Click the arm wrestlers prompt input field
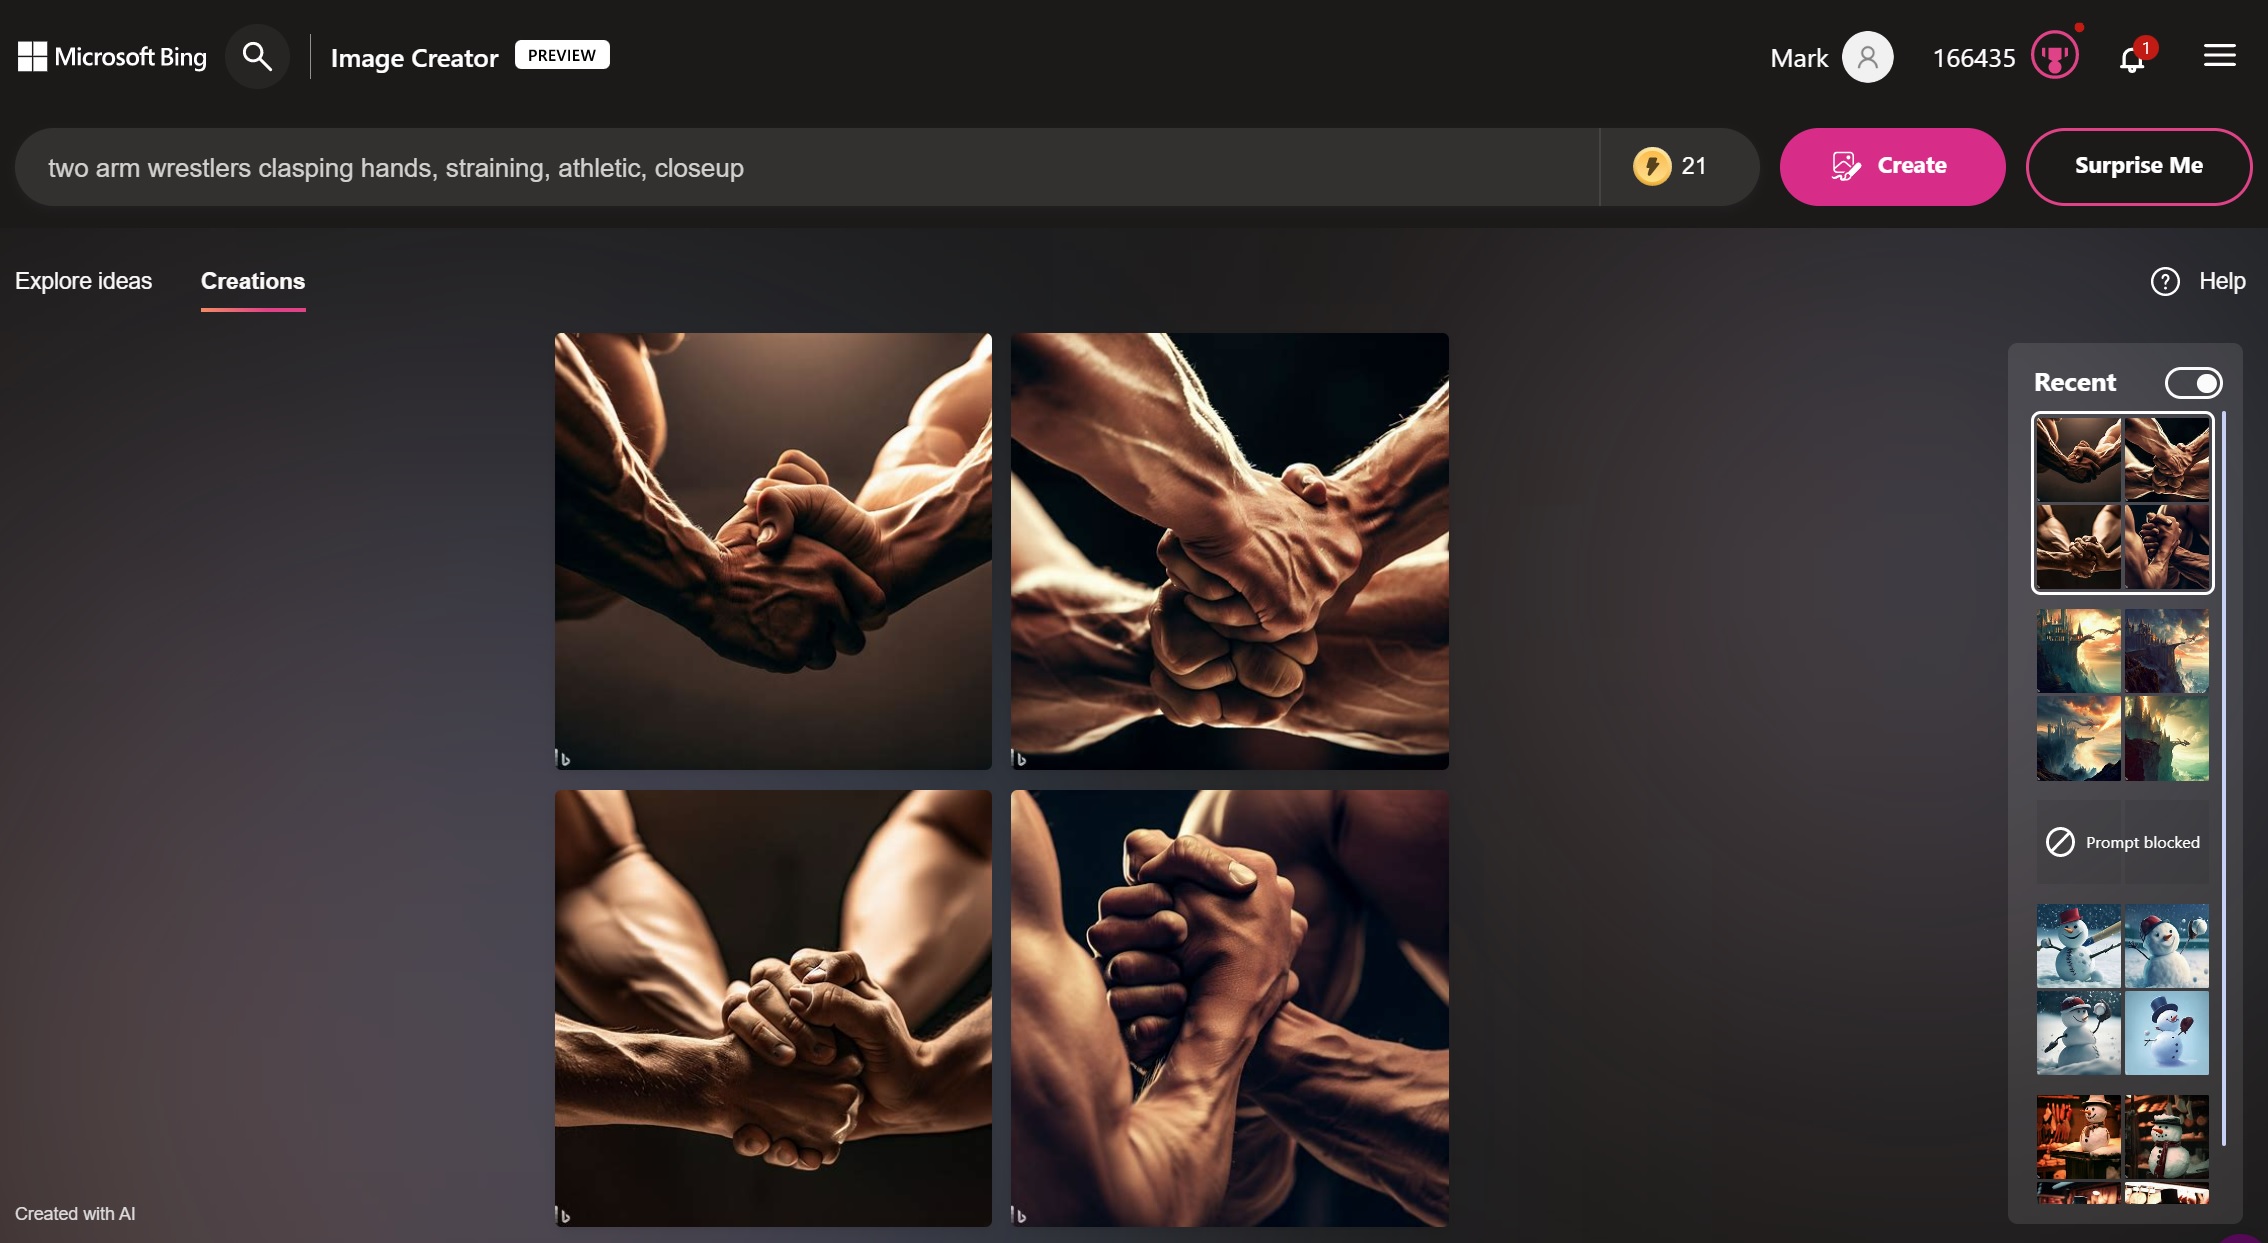This screenshot has height=1243, width=2268. point(810,165)
